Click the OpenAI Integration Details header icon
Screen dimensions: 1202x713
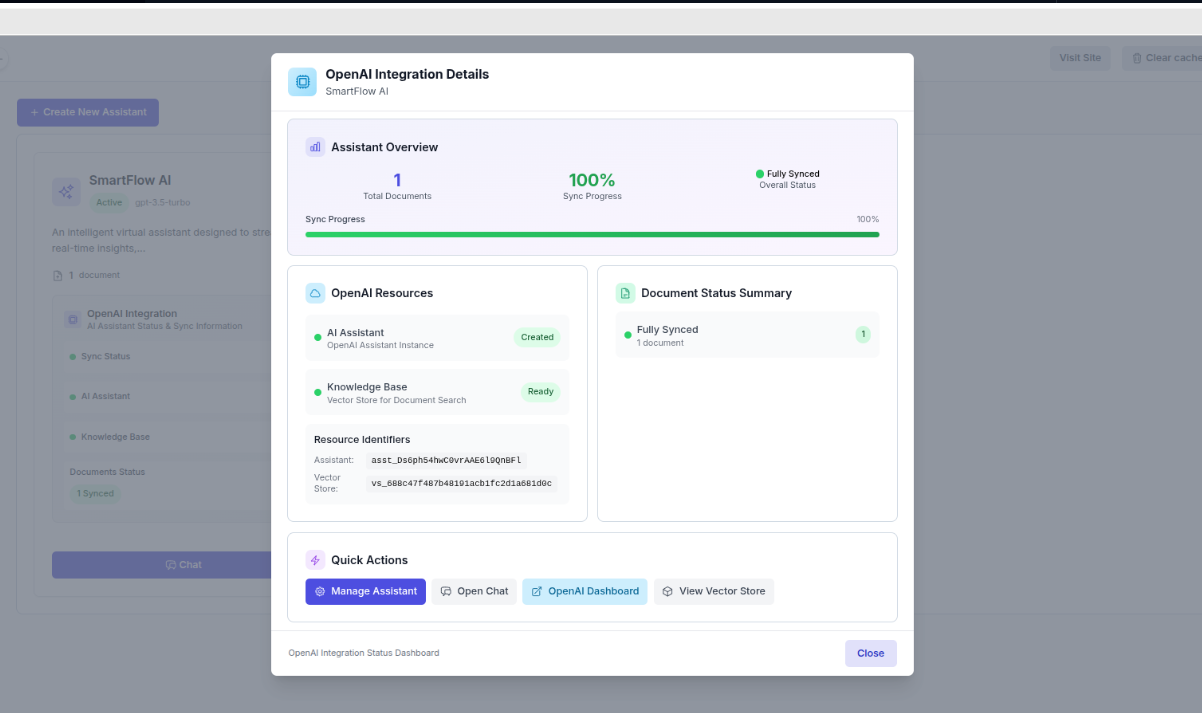302,81
